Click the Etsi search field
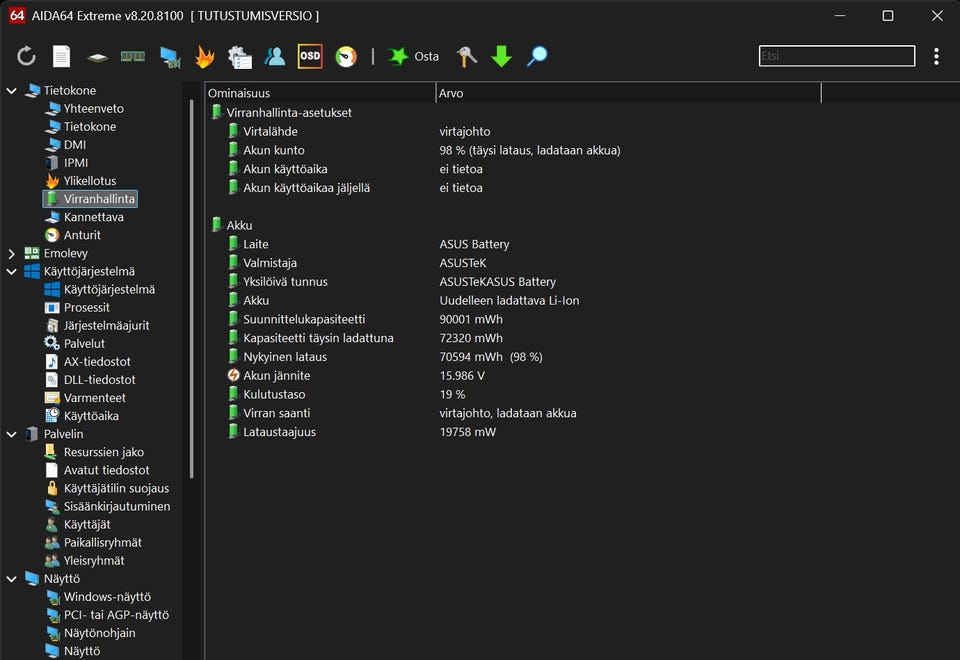The height and width of the screenshot is (660, 960). click(836, 57)
